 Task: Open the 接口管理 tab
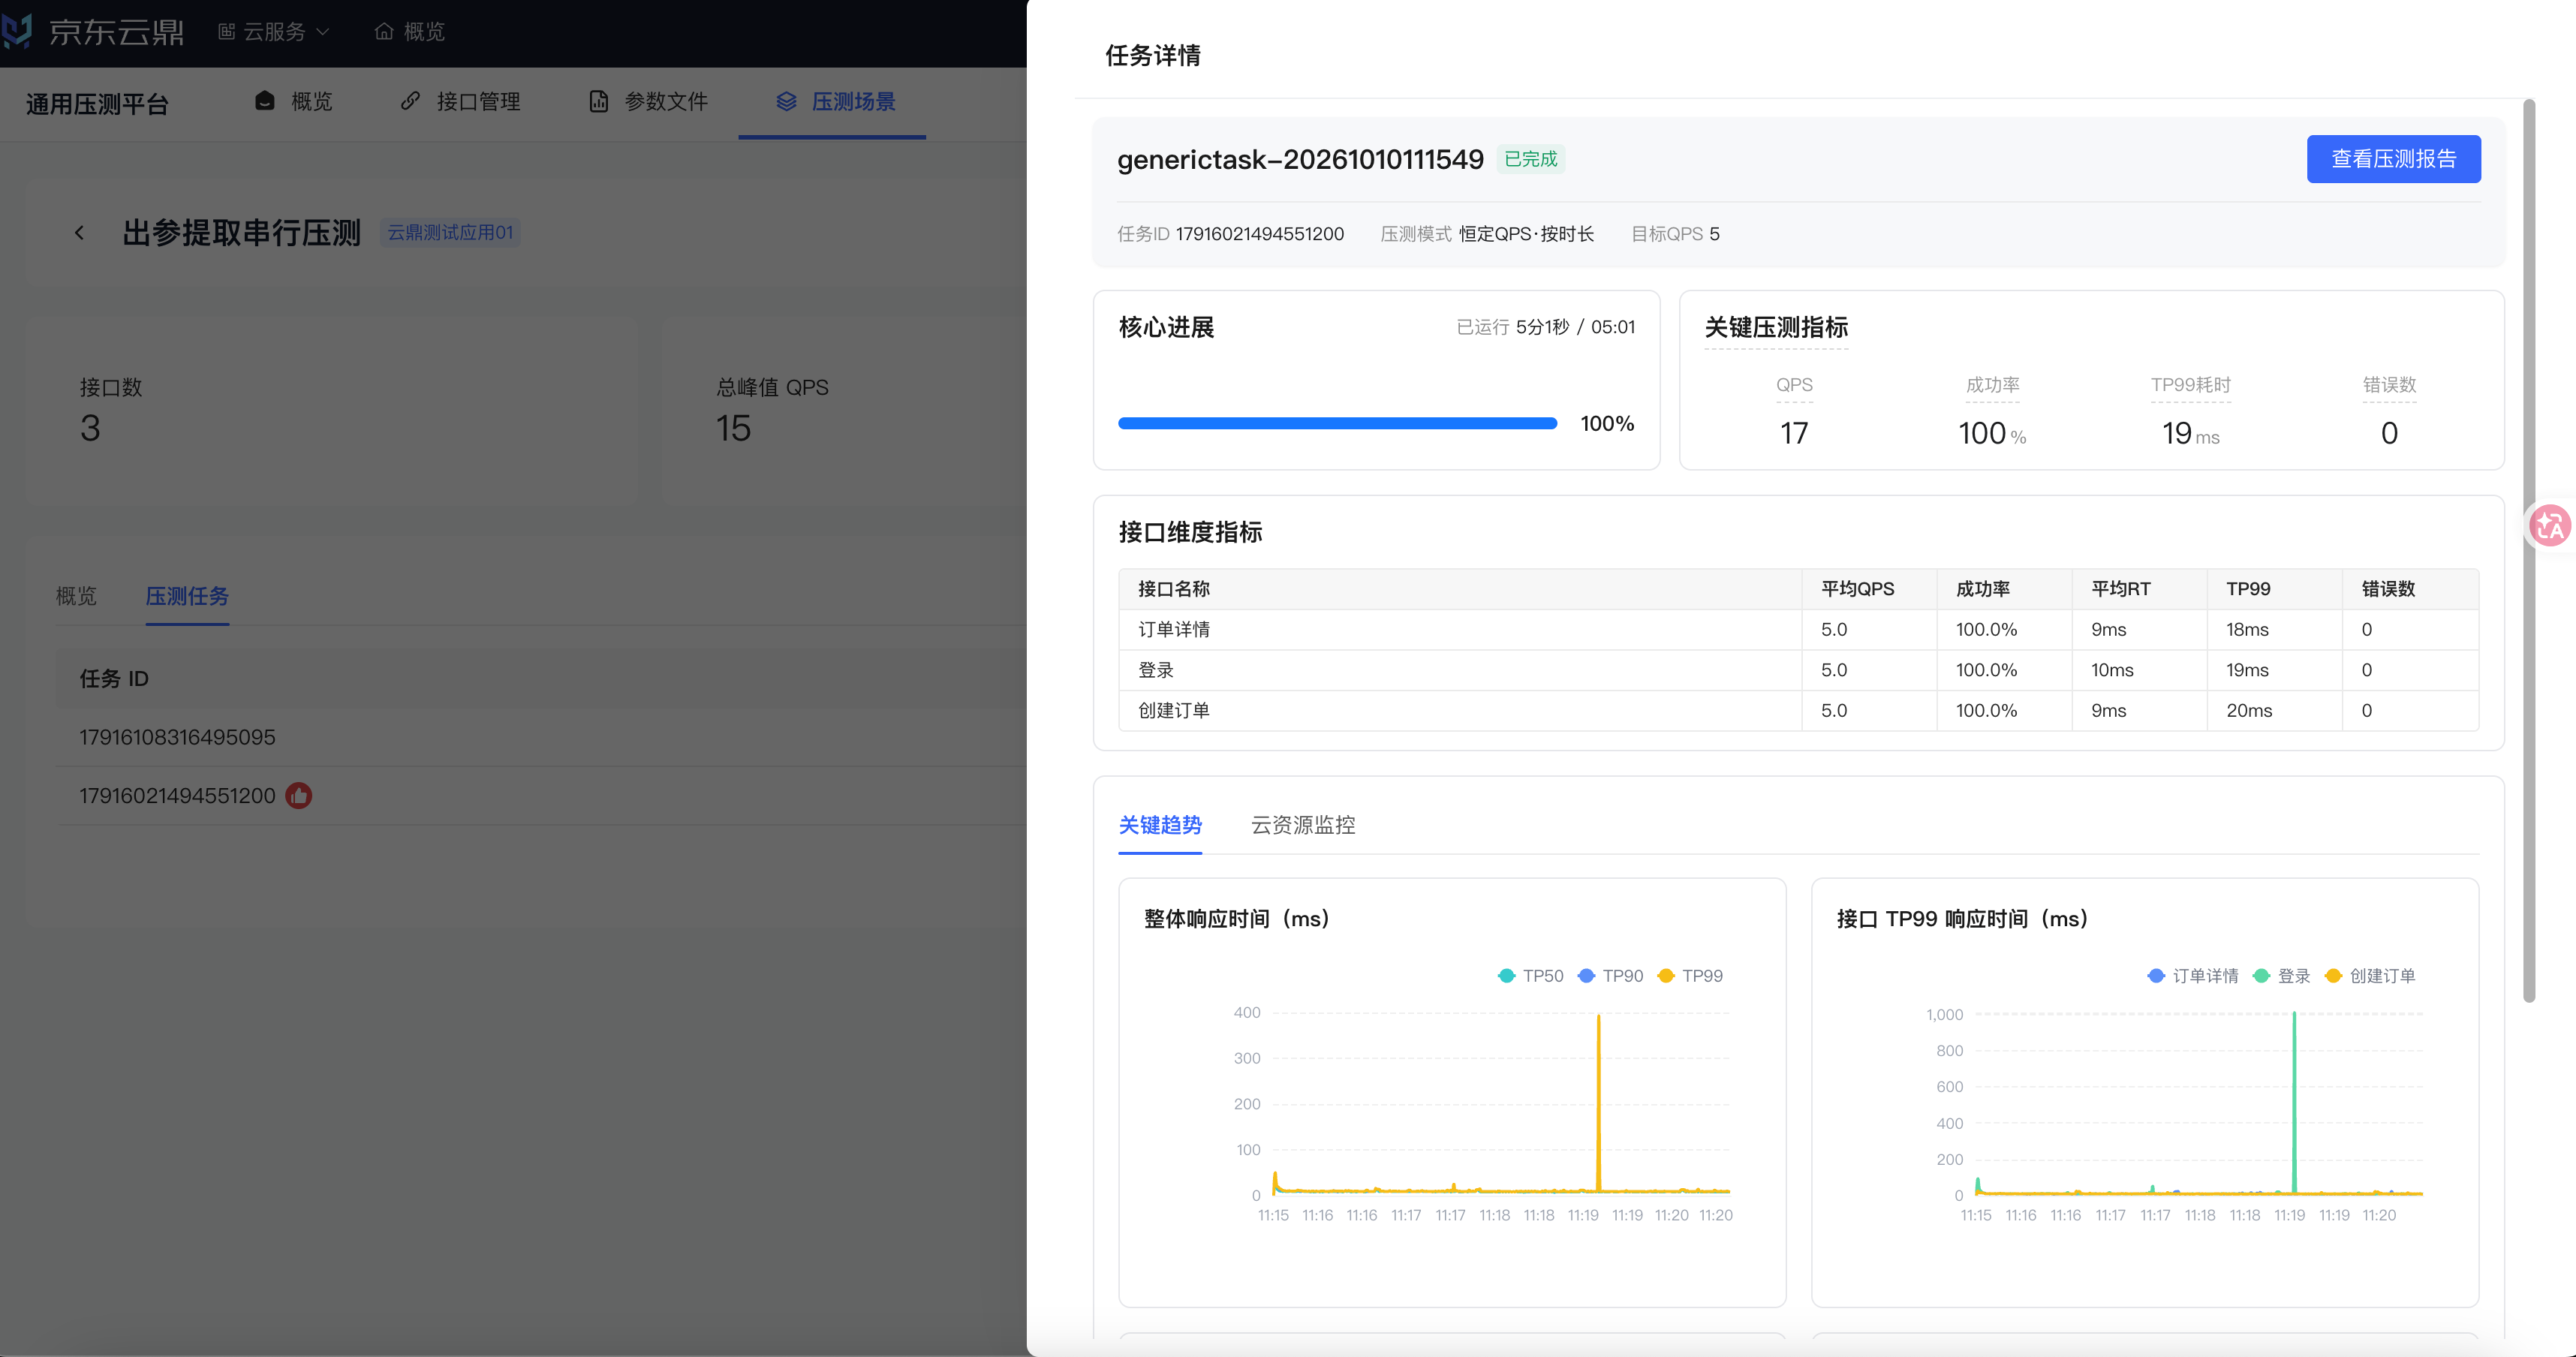coord(460,101)
